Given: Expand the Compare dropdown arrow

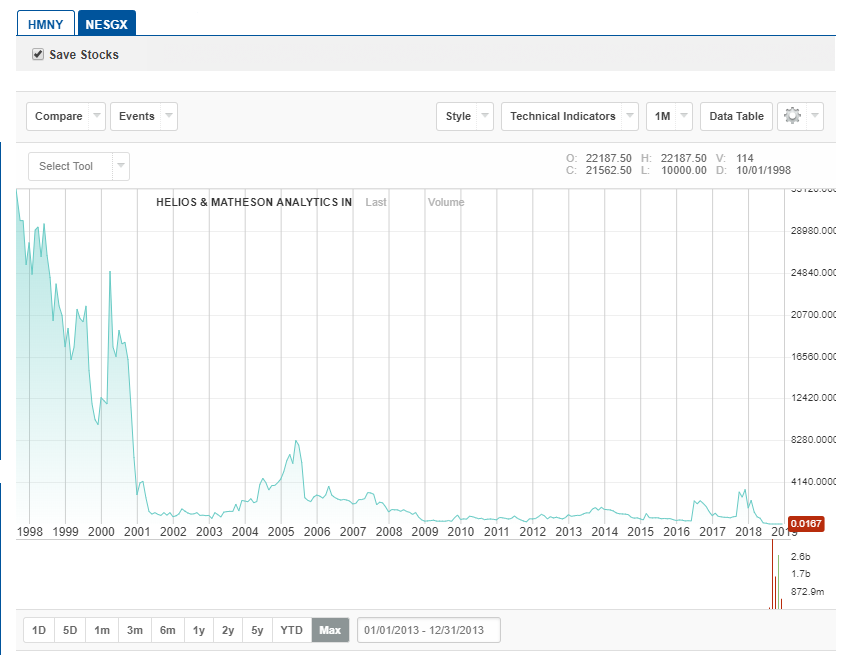Looking at the screenshot, I should [97, 116].
